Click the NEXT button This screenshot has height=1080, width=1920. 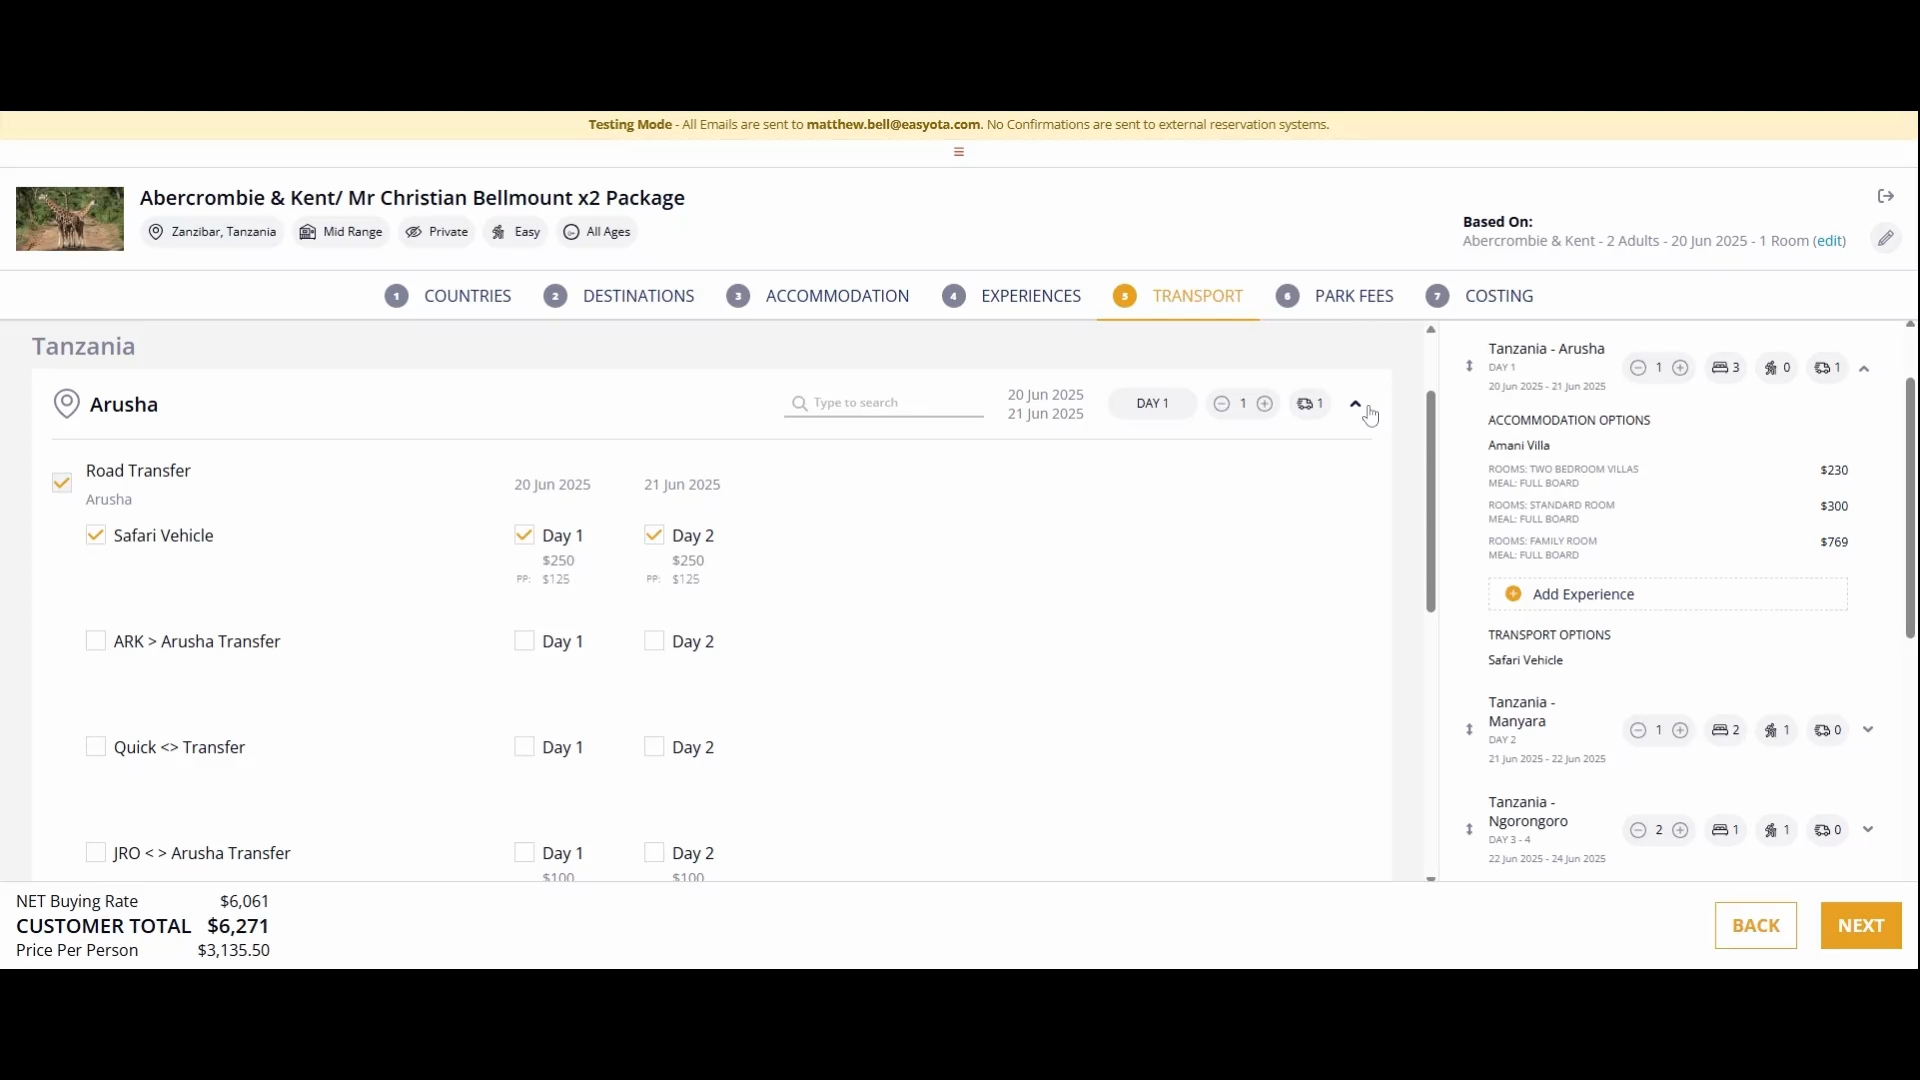1861,926
